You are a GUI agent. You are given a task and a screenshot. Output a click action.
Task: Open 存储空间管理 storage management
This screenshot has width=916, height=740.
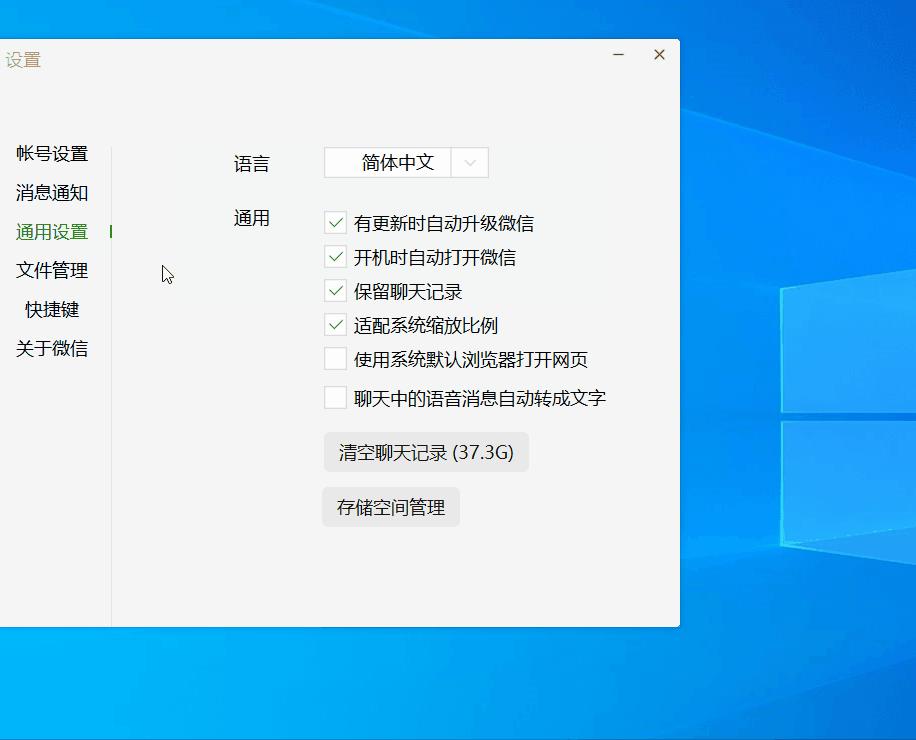tap(390, 507)
